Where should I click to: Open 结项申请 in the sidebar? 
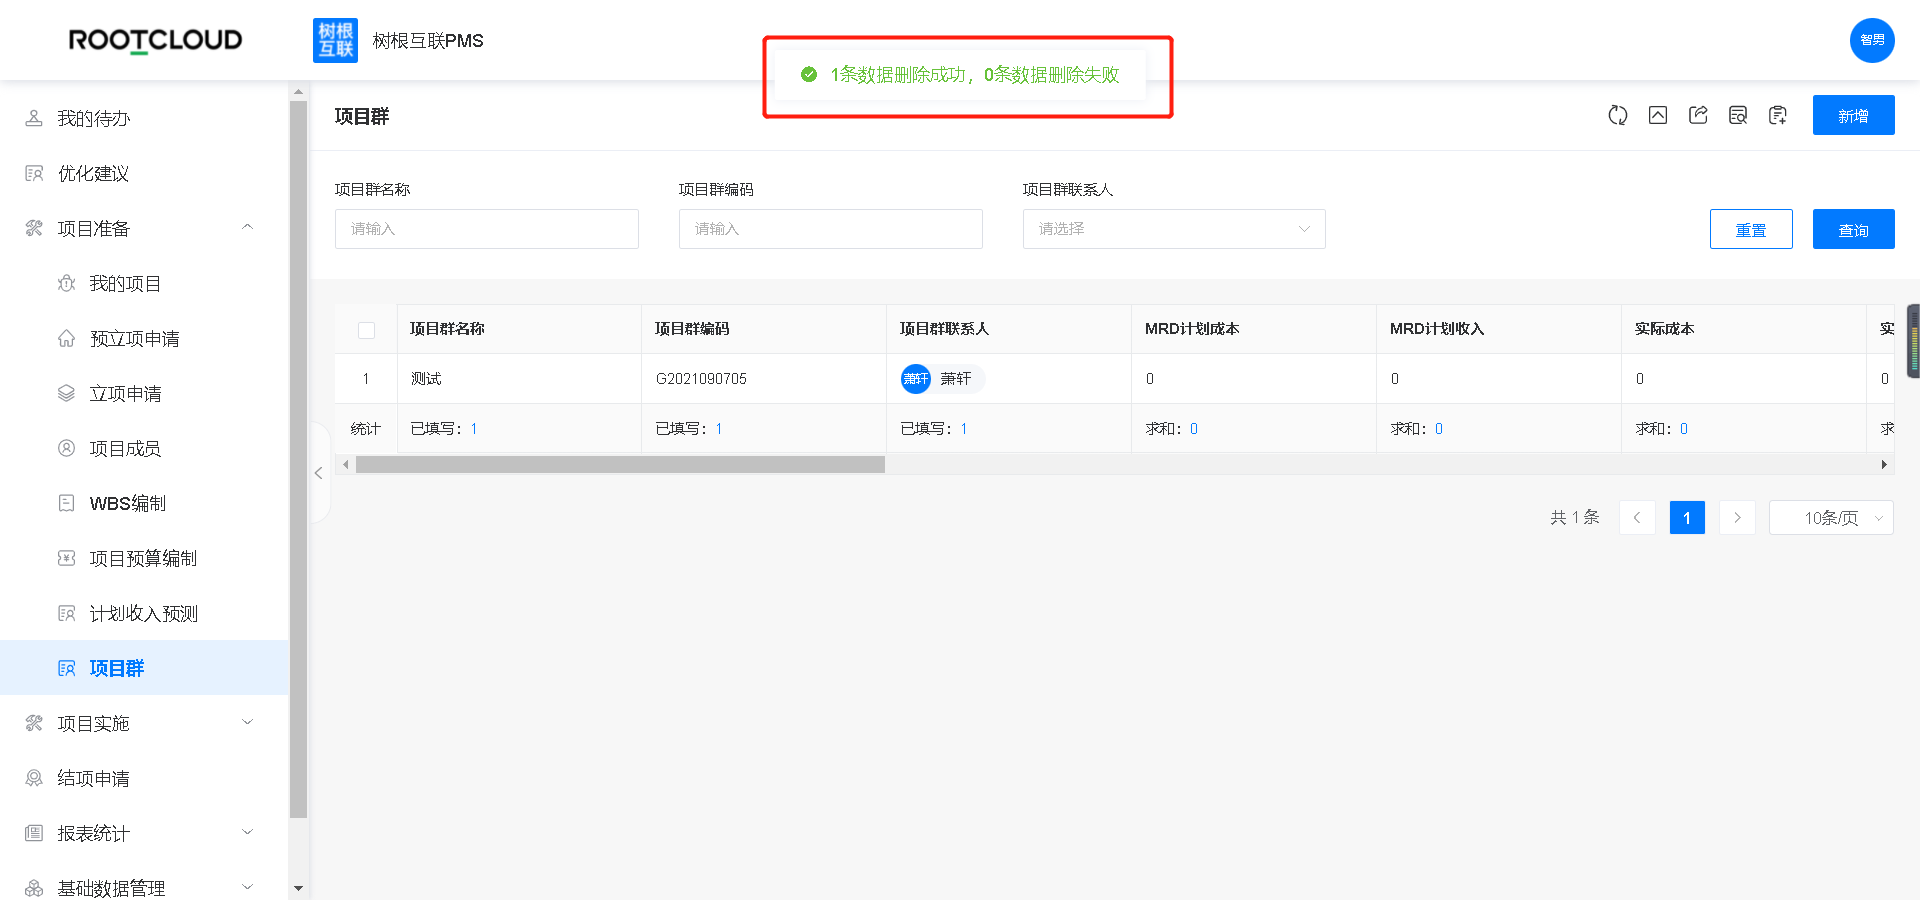click(x=144, y=778)
